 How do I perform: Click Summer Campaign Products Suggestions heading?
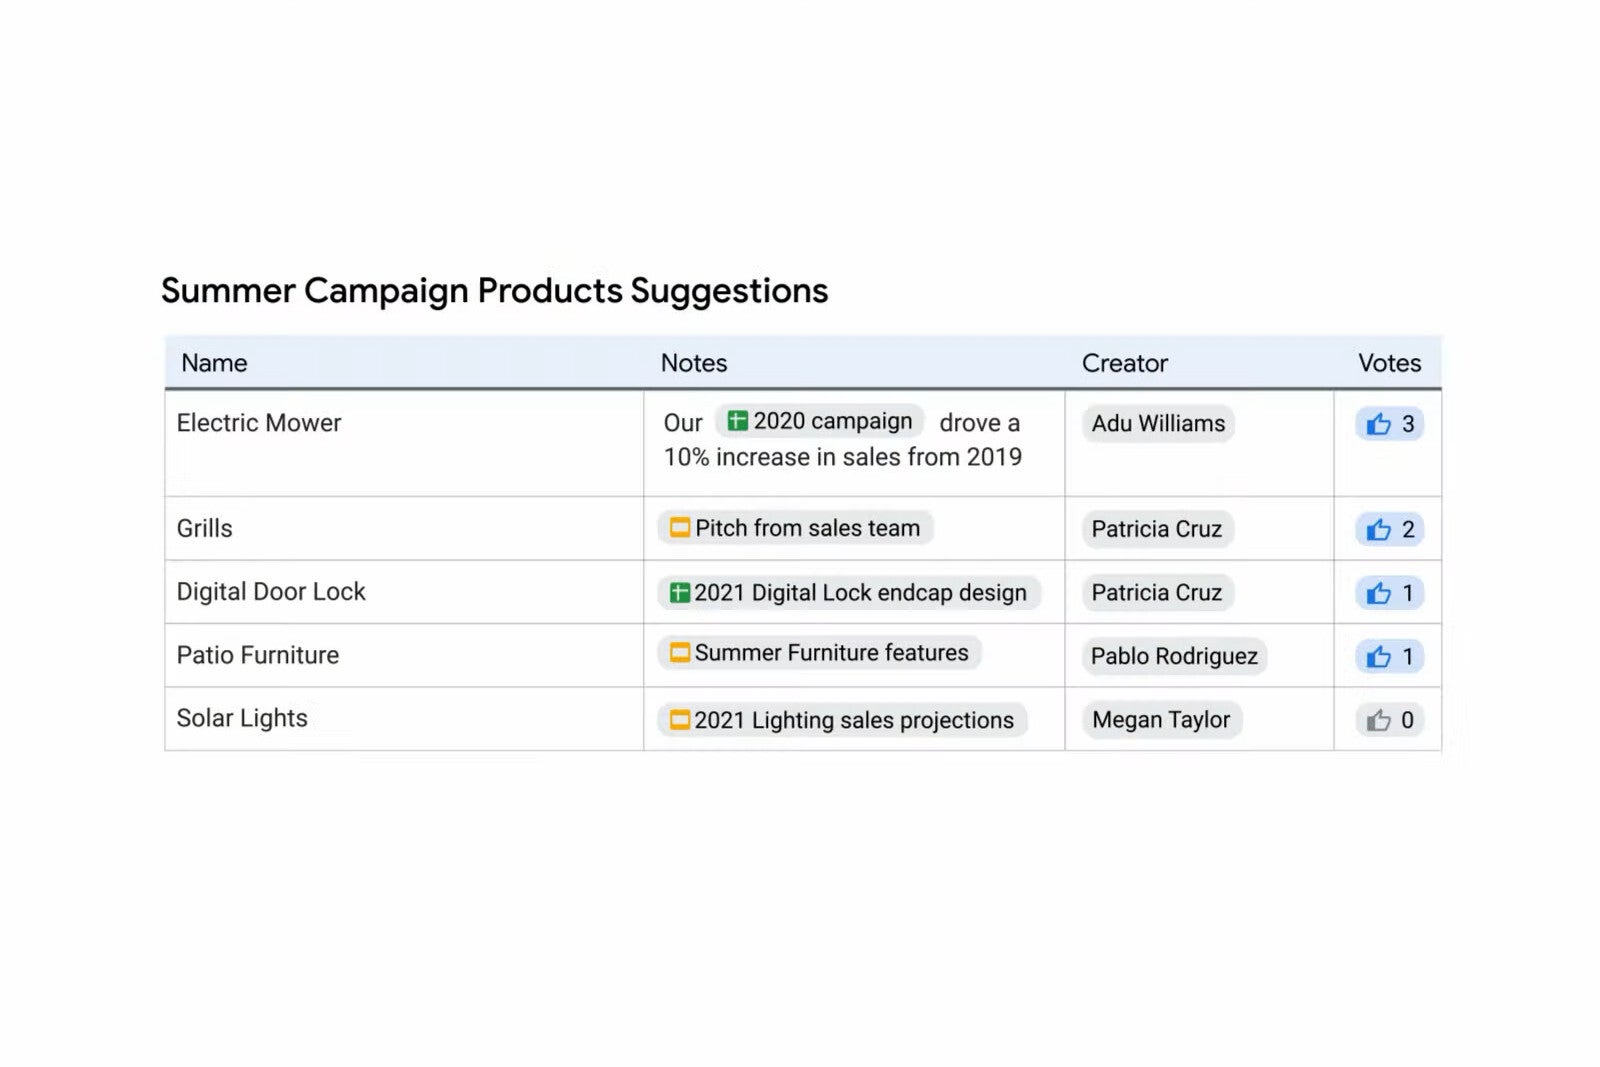coord(495,291)
